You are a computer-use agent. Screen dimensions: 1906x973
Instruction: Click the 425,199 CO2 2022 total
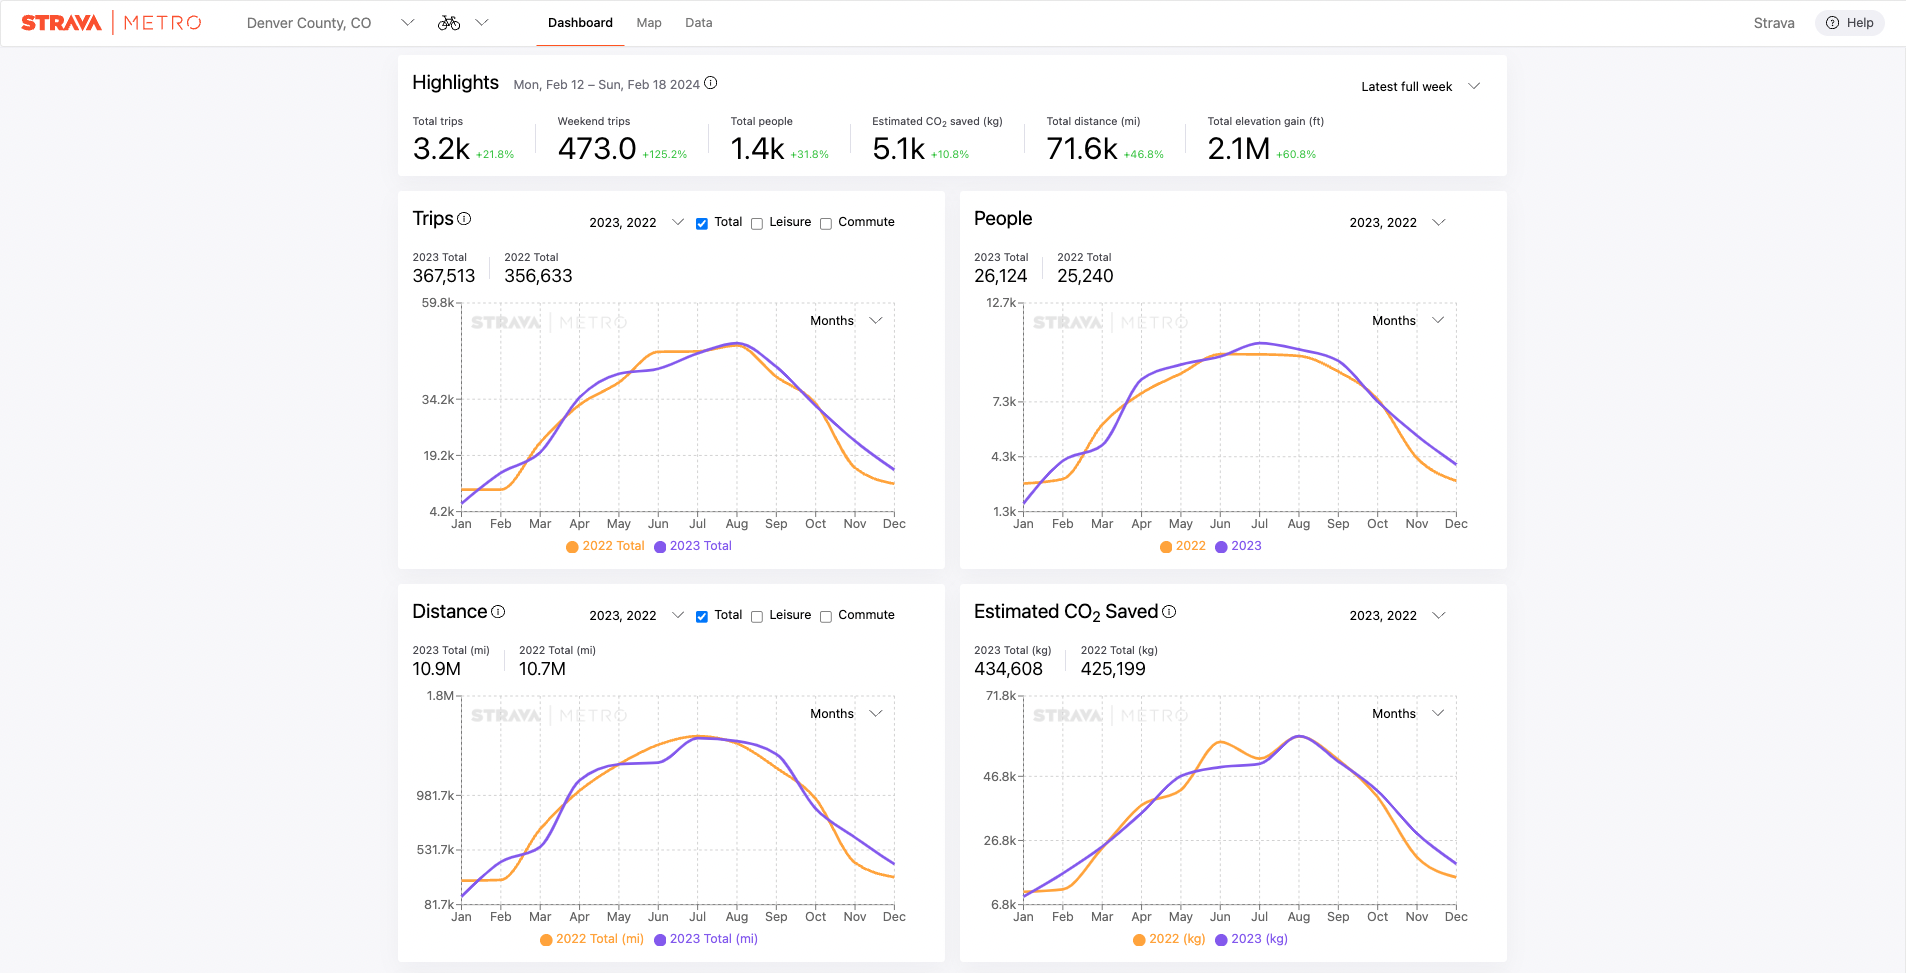[x=1113, y=669]
